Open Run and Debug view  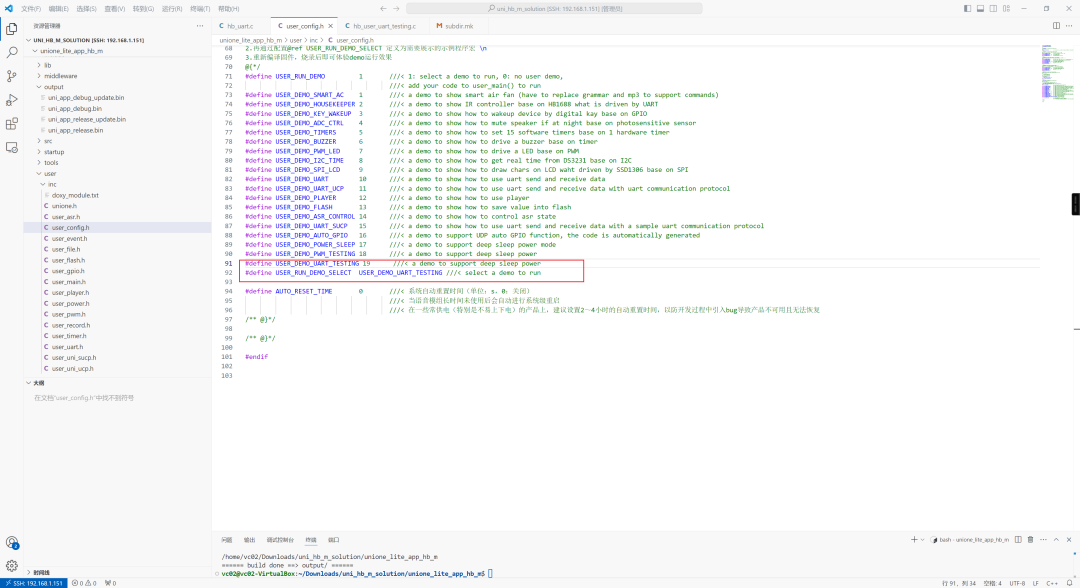click(x=12, y=100)
